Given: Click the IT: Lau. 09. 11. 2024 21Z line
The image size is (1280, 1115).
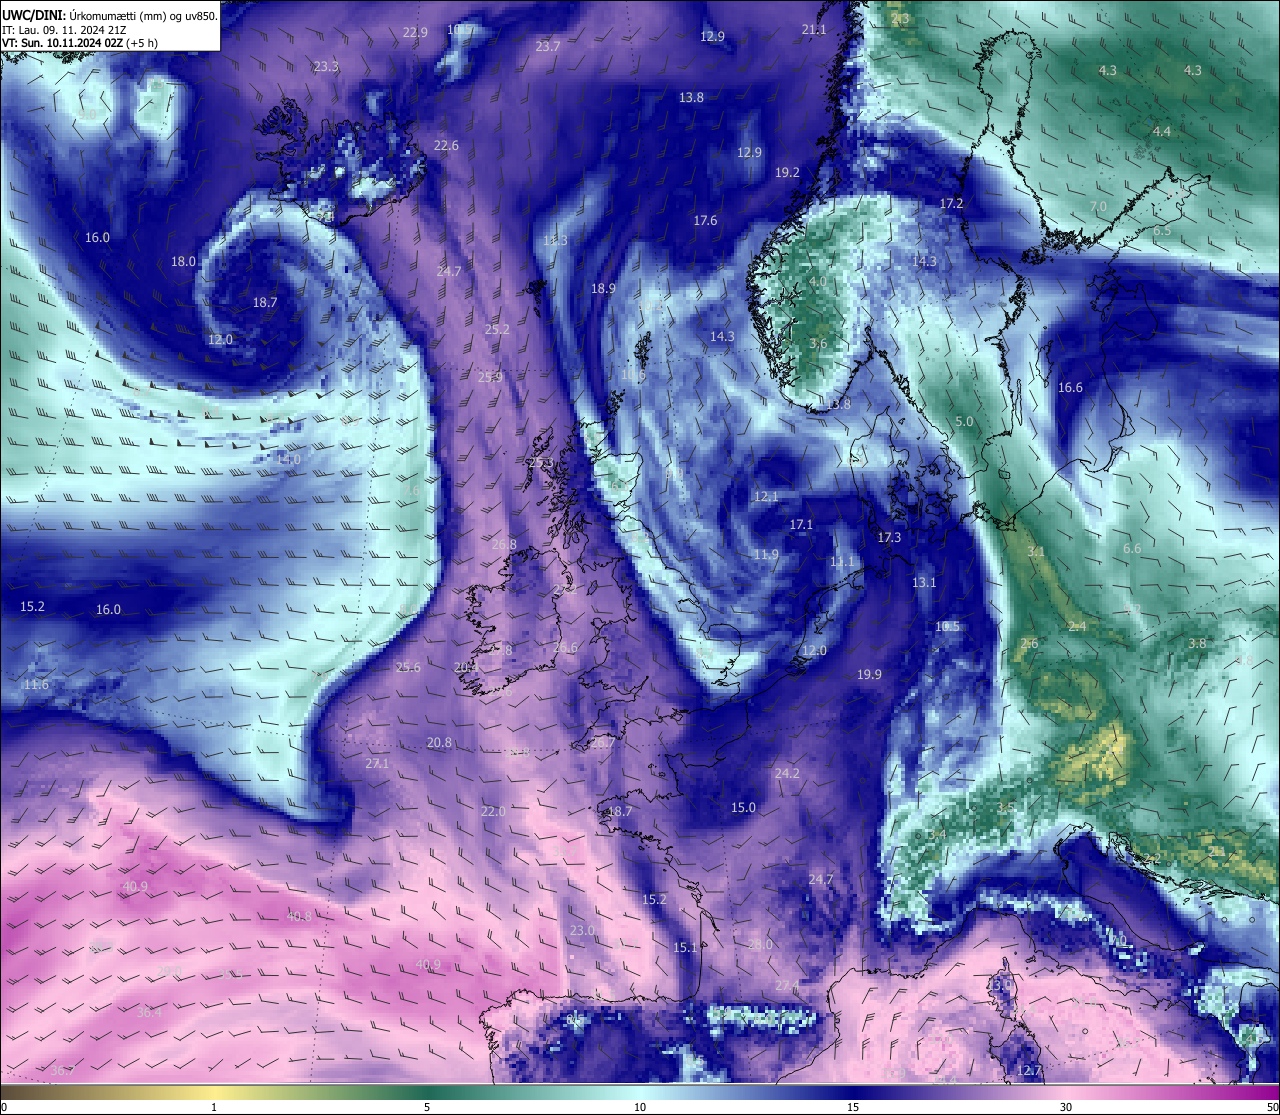Looking at the screenshot, I should (64, 30).
